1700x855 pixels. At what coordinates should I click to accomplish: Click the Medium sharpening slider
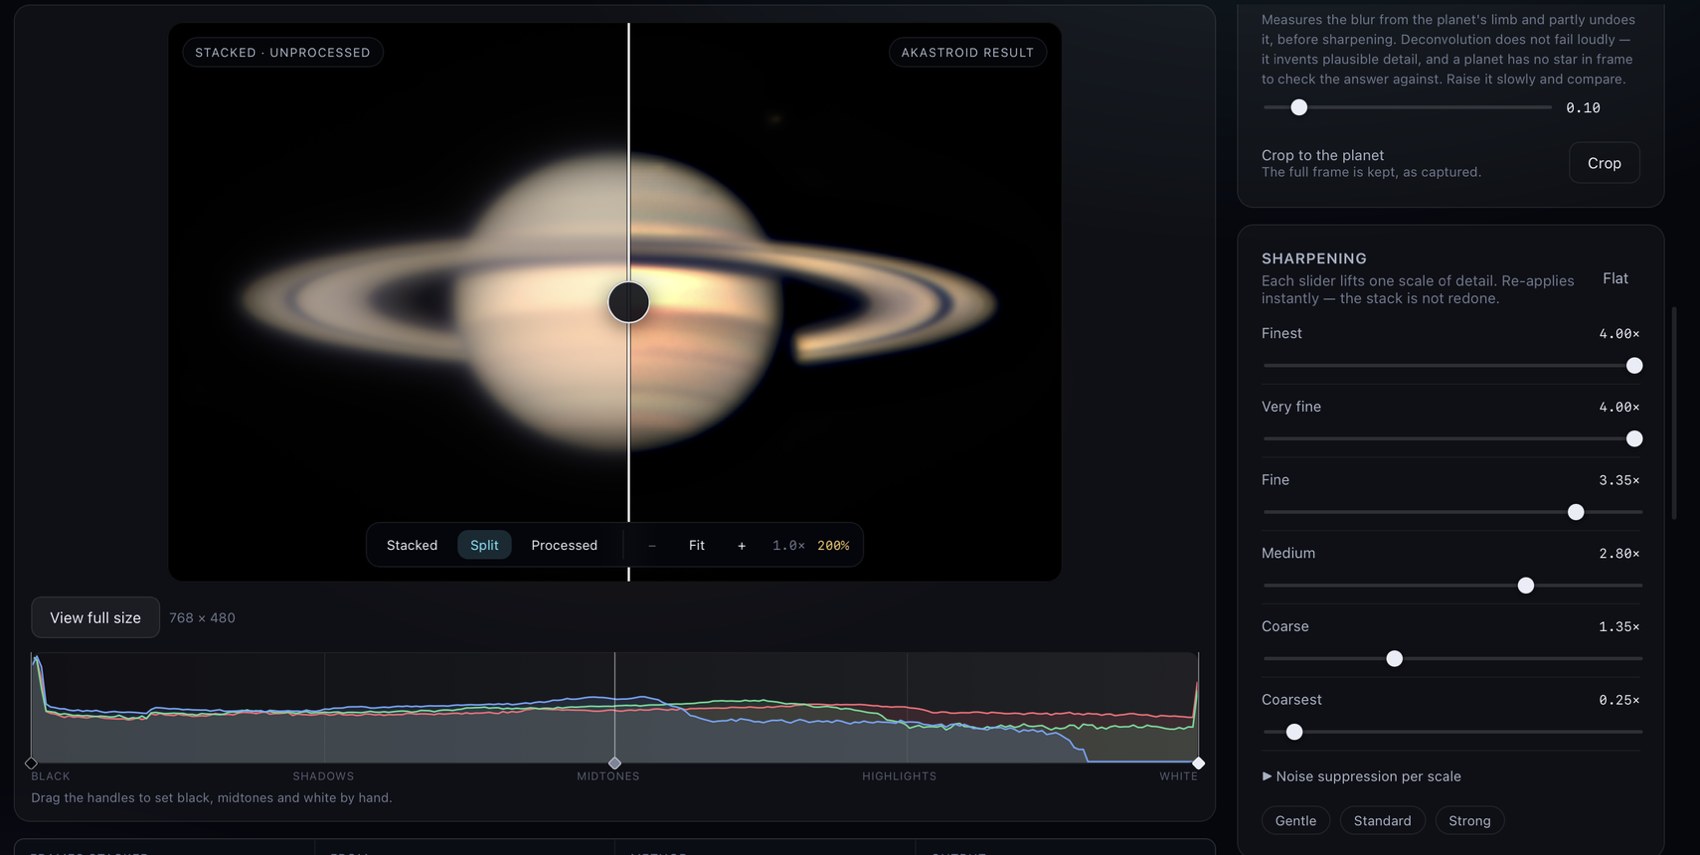(1452, 585)
